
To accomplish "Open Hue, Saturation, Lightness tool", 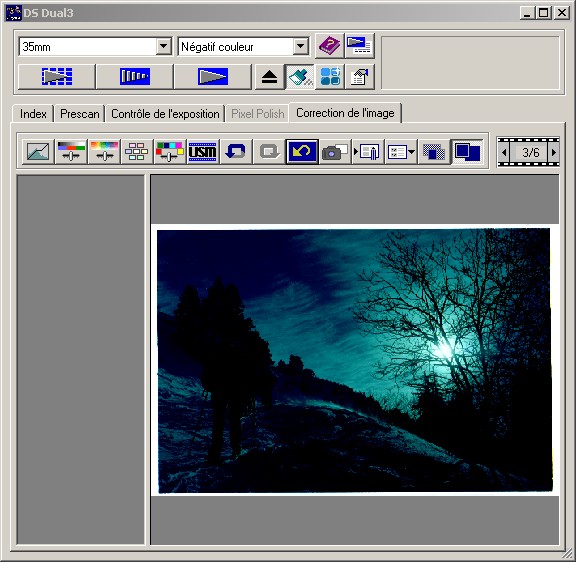I will tap(104, 151).
